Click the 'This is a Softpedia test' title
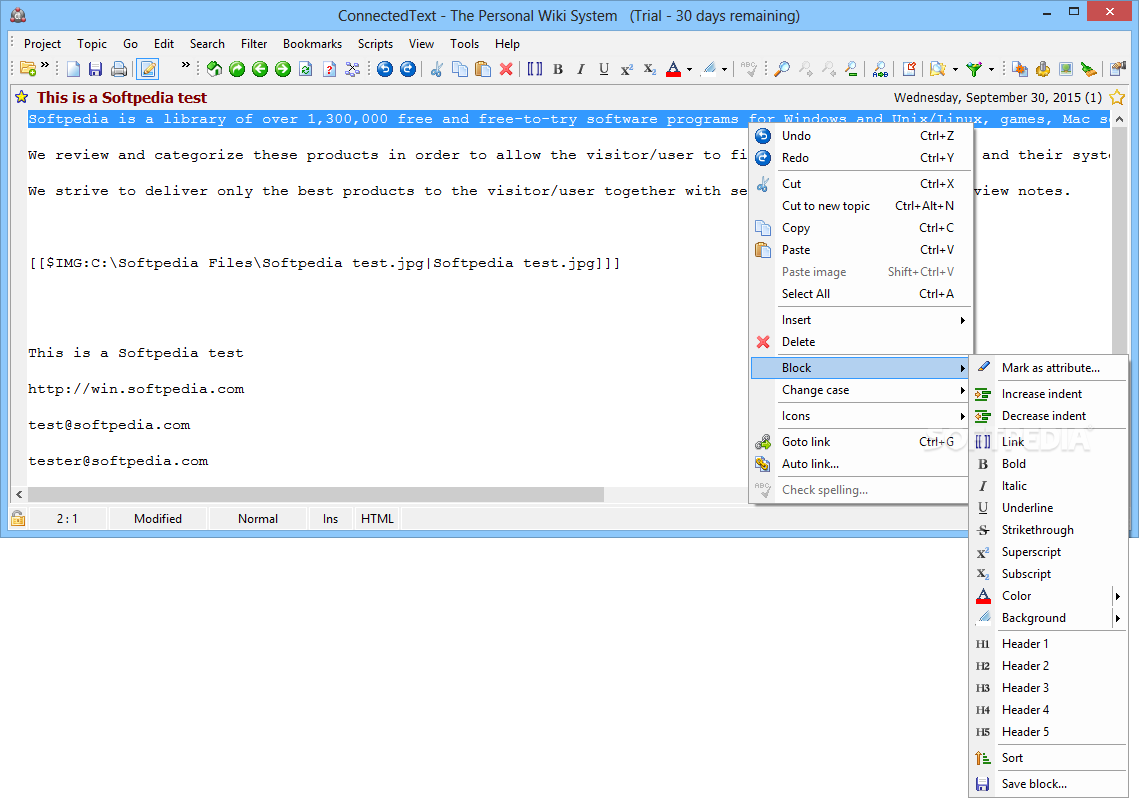 [122, 97]
